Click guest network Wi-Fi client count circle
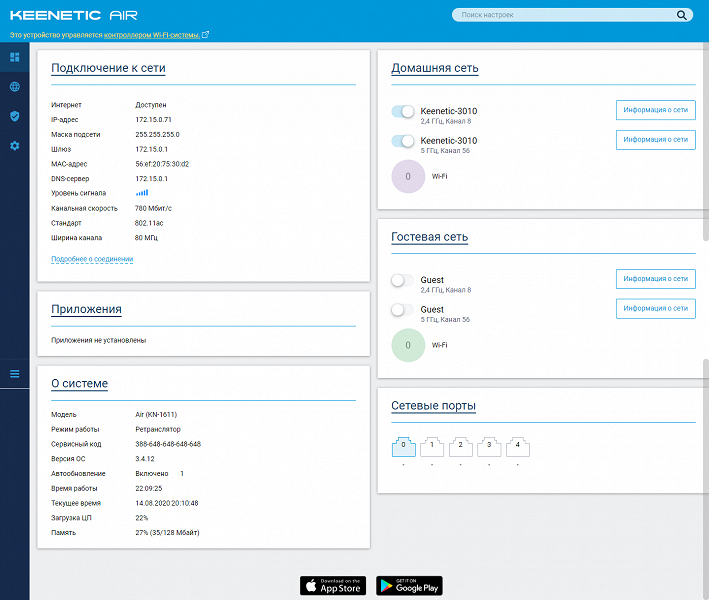709x600 pixels. [408, 345]
